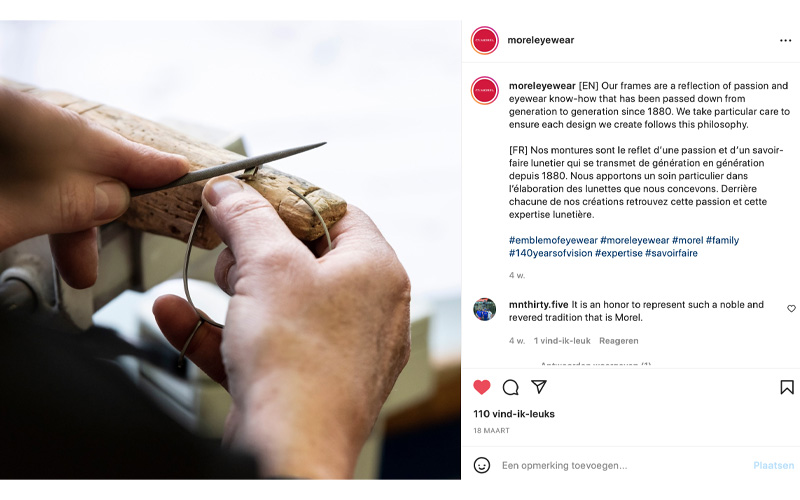Share the post via paper plane icon

coord(539,387)
